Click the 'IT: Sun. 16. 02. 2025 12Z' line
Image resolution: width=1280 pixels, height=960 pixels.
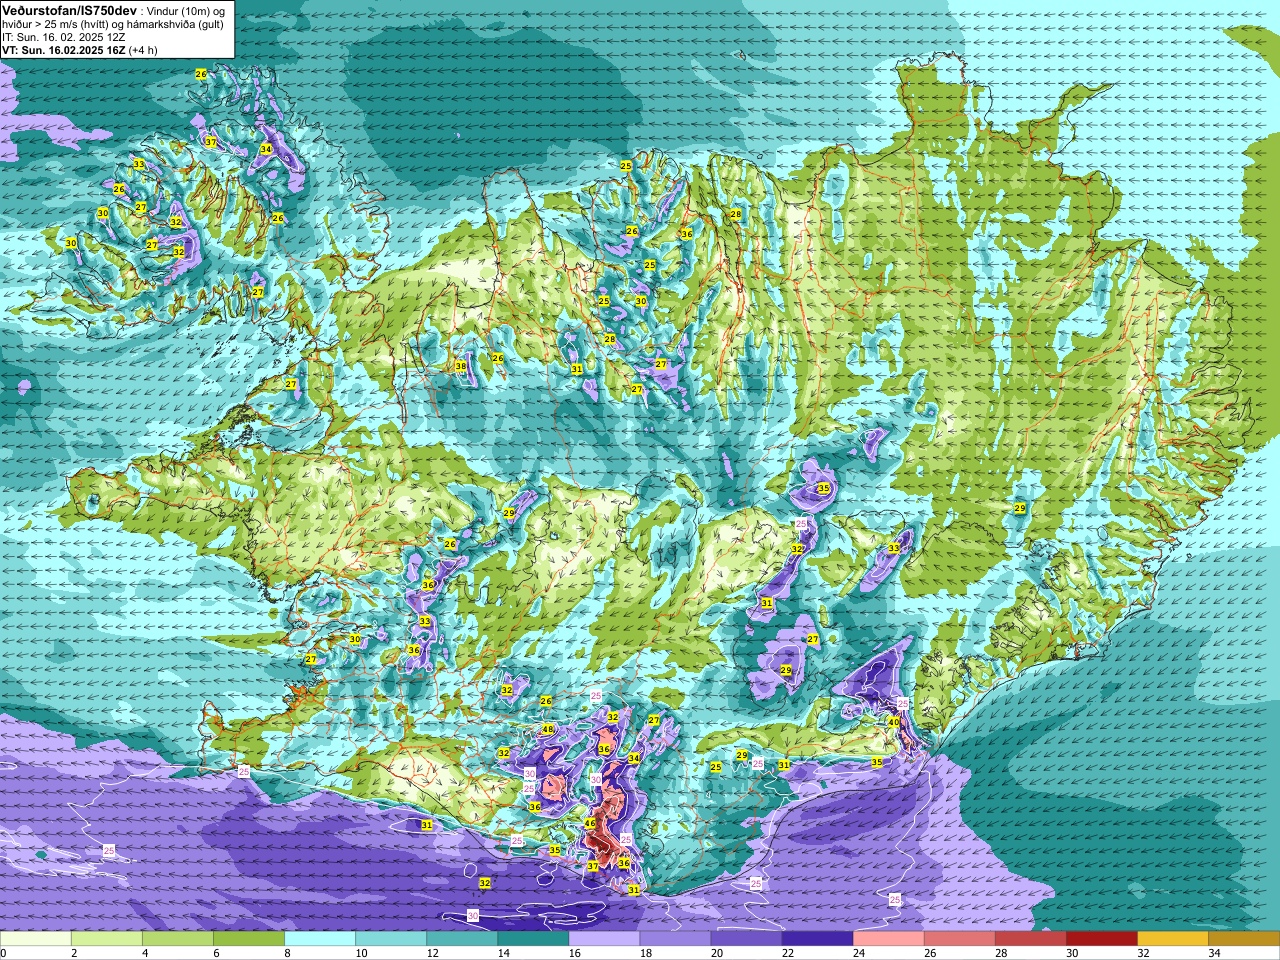[64, 37]
